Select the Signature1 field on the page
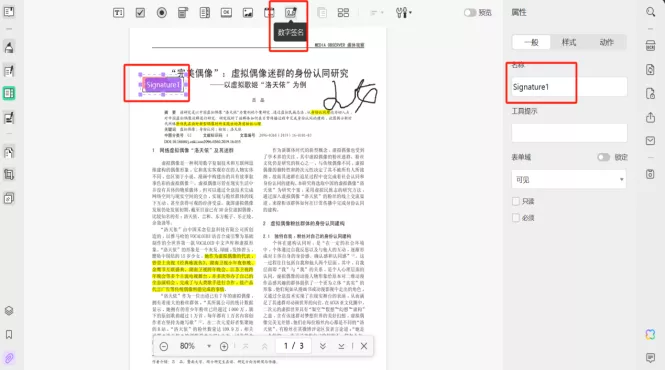This screenshot has height=370, width=665. pyautogui.click(x=163, y=84)
